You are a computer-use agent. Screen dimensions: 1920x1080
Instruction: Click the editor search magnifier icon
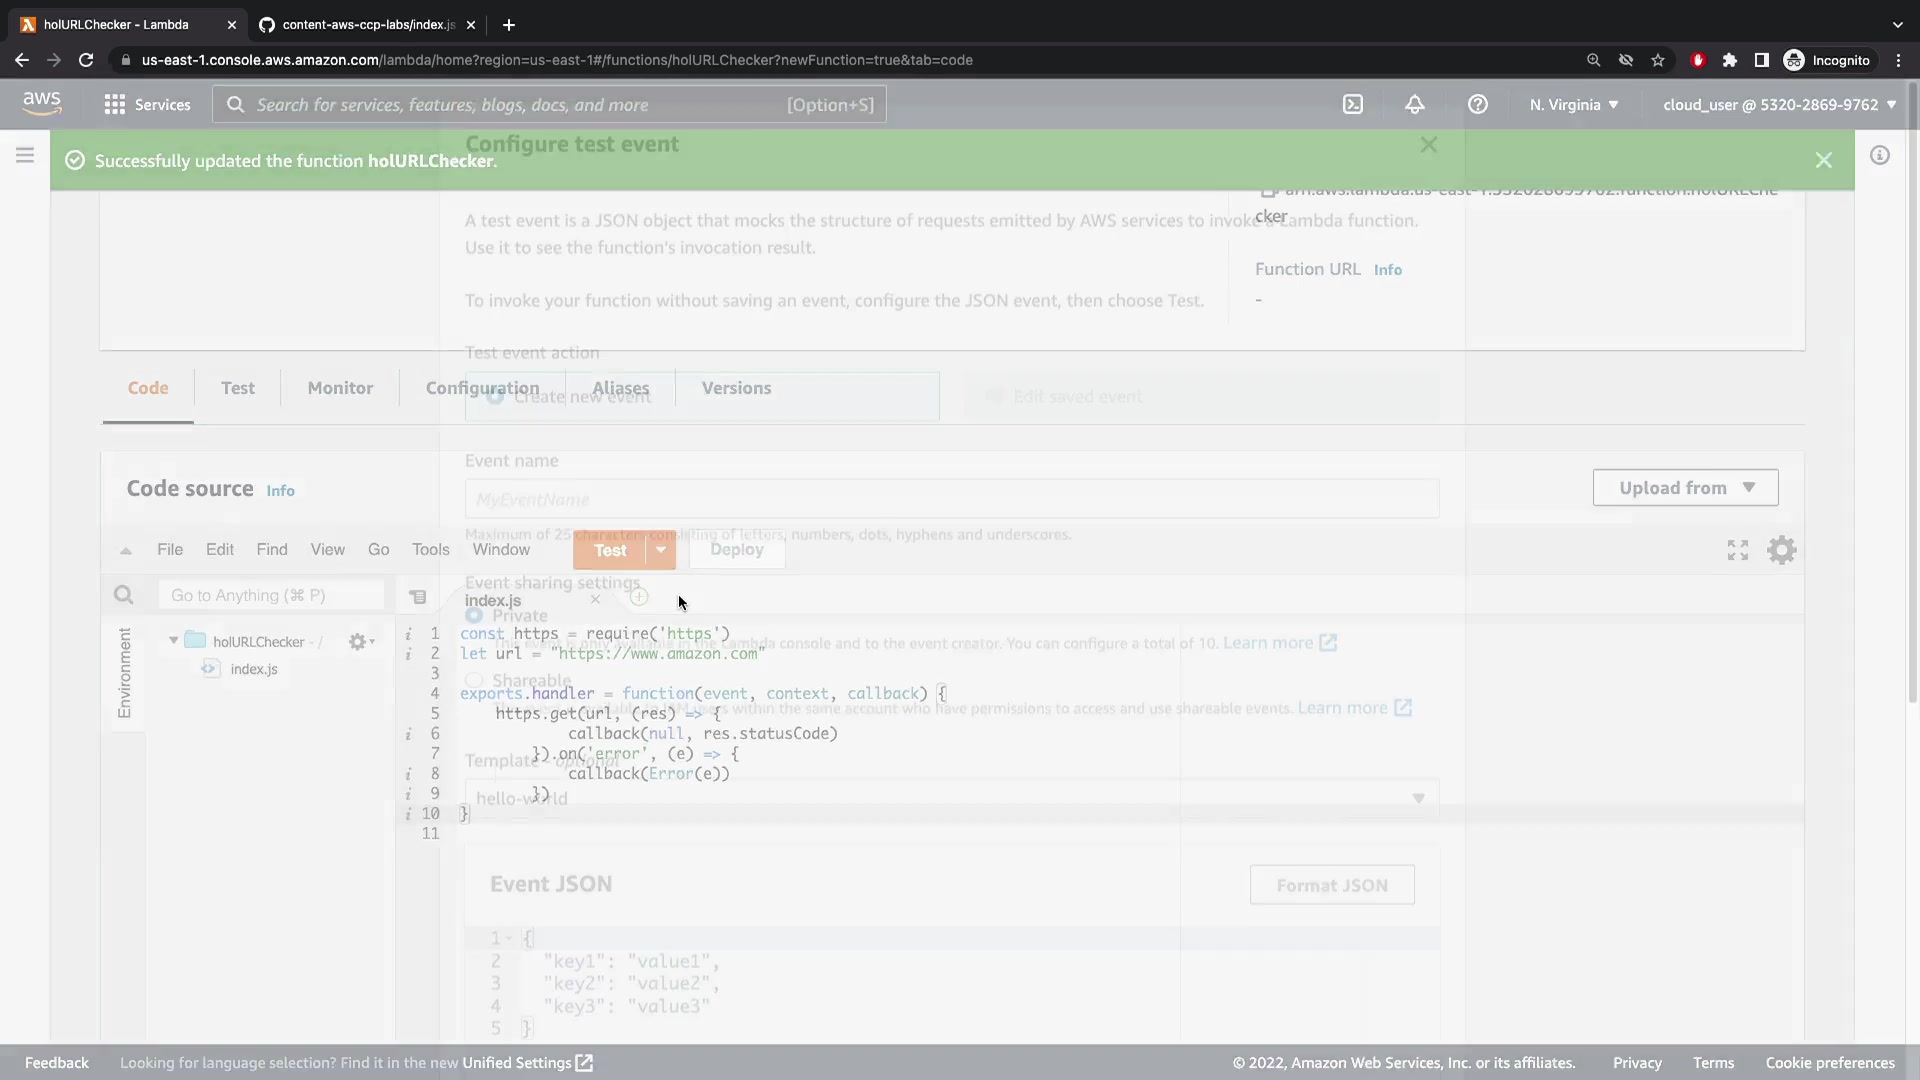click(123, 596)
